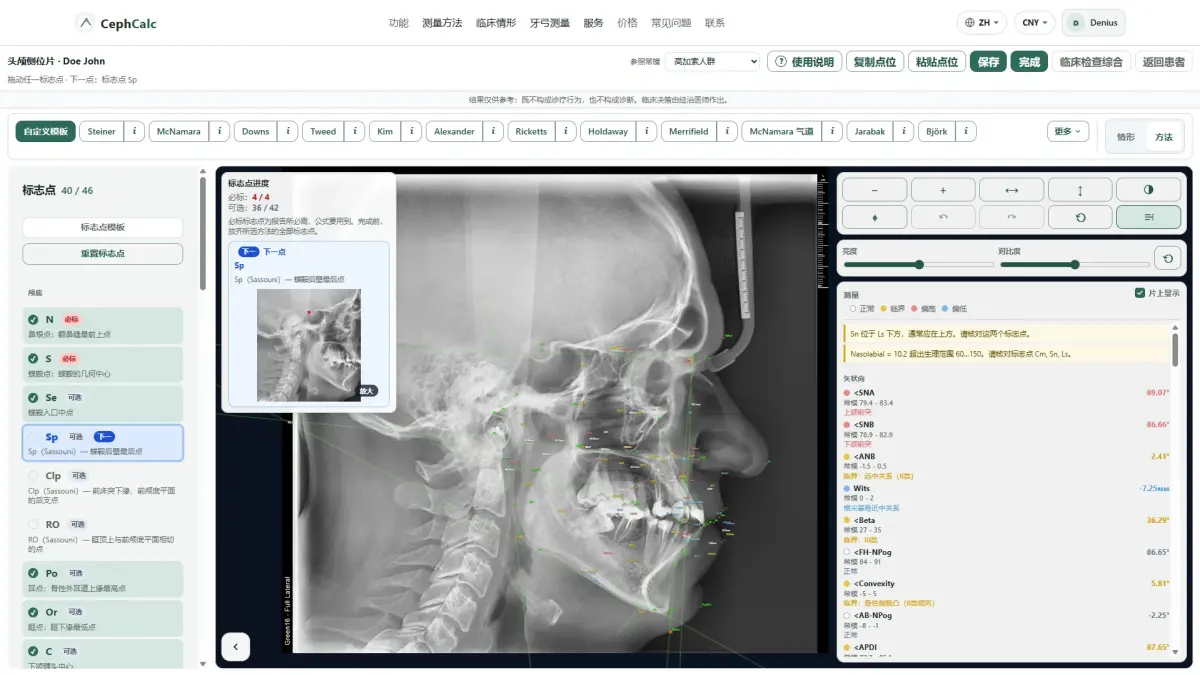Click the diamond sharpen icon button
Screen dimensions: 1200x675
pos(875,217)
